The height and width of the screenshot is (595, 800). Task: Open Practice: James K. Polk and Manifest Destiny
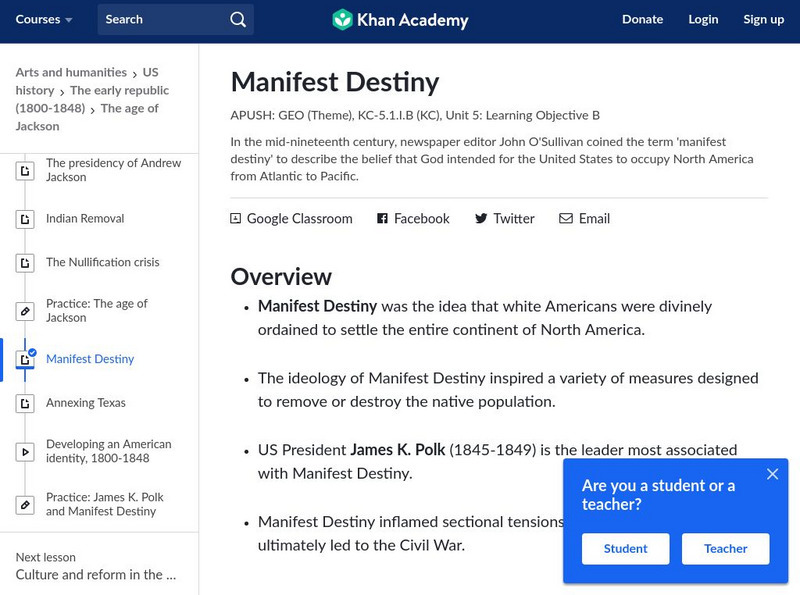(x=105, y=504)
